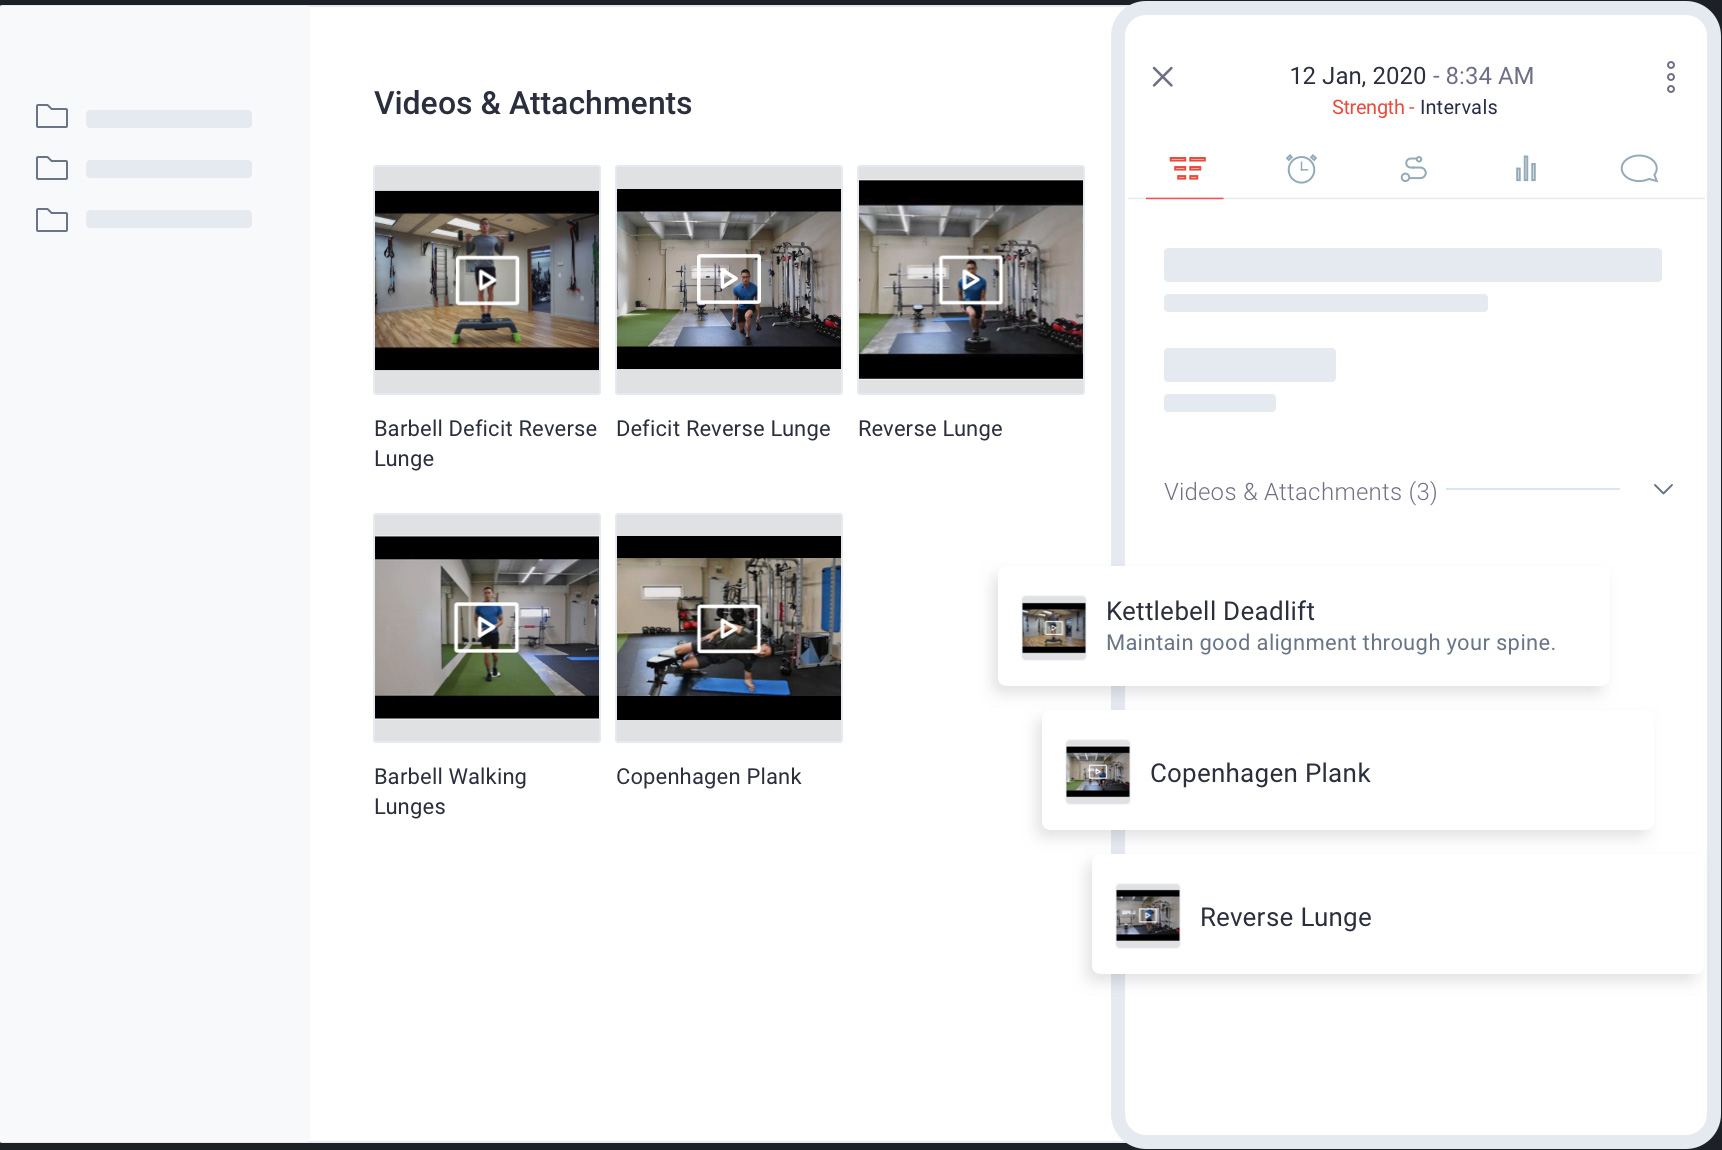1722x1150 pixels.
Task: Click the Kettlebell Deadlift thumbnail image
Action: [x=1053, y=628]
